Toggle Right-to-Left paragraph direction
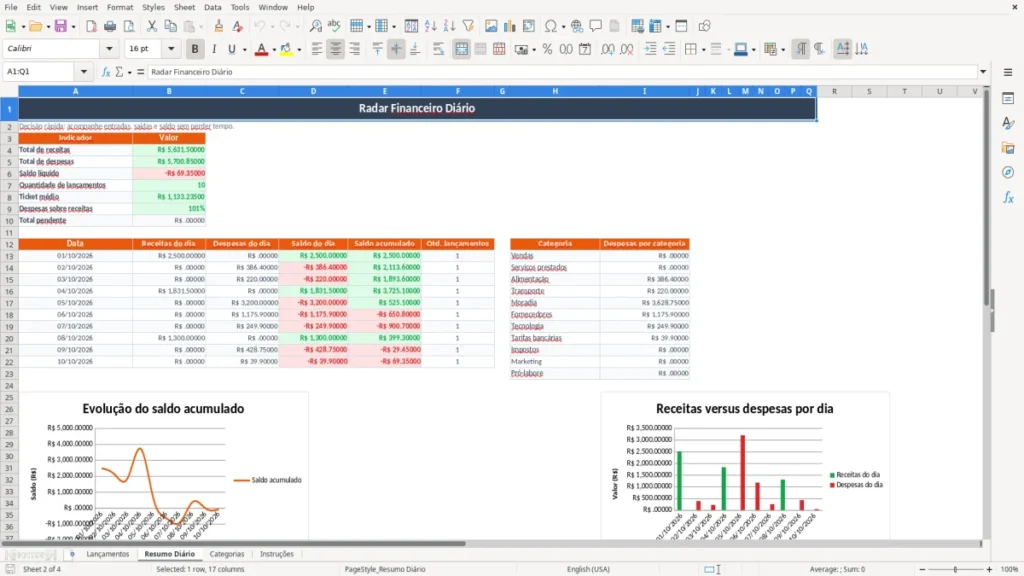This screenshot has width=1024, height=576. tap(819, 49)
